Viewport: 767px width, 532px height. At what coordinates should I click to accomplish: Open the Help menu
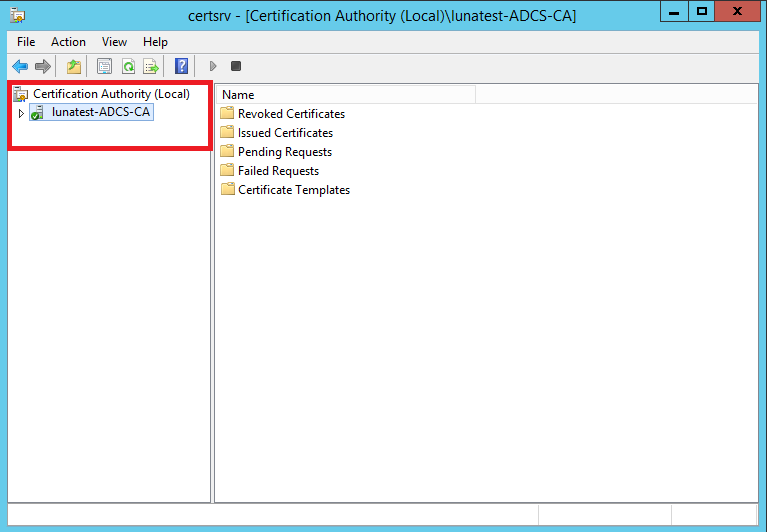156,42
